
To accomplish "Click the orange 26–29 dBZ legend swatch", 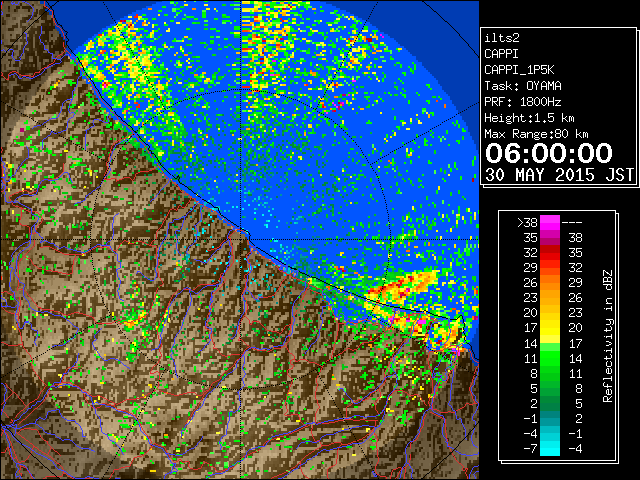I will [550, 282].
